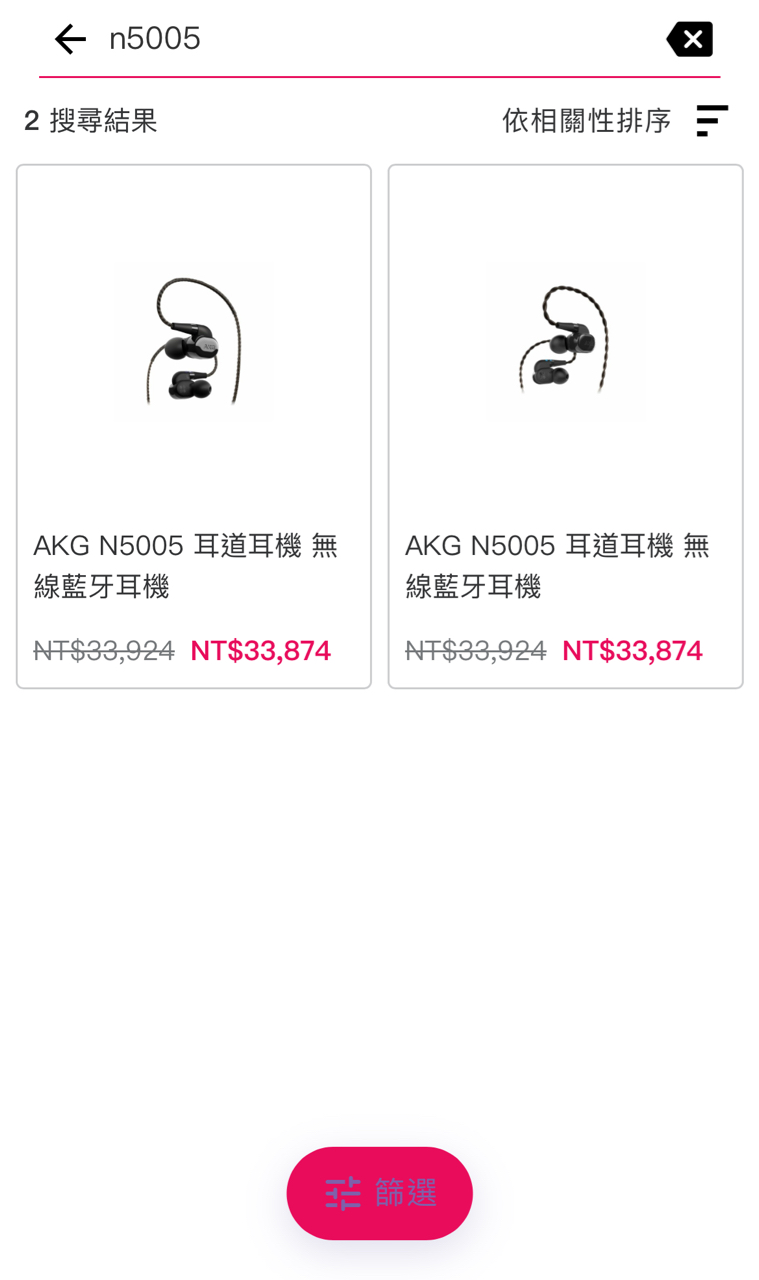Open the pink 篩選 filter button
Image resolution: width=759 pixels, height=1280 pixels.
coord(380,1193)
